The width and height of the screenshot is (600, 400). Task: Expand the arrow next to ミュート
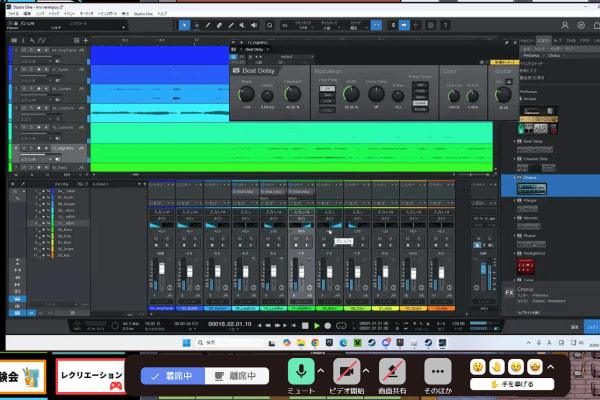tap(321, 370)
